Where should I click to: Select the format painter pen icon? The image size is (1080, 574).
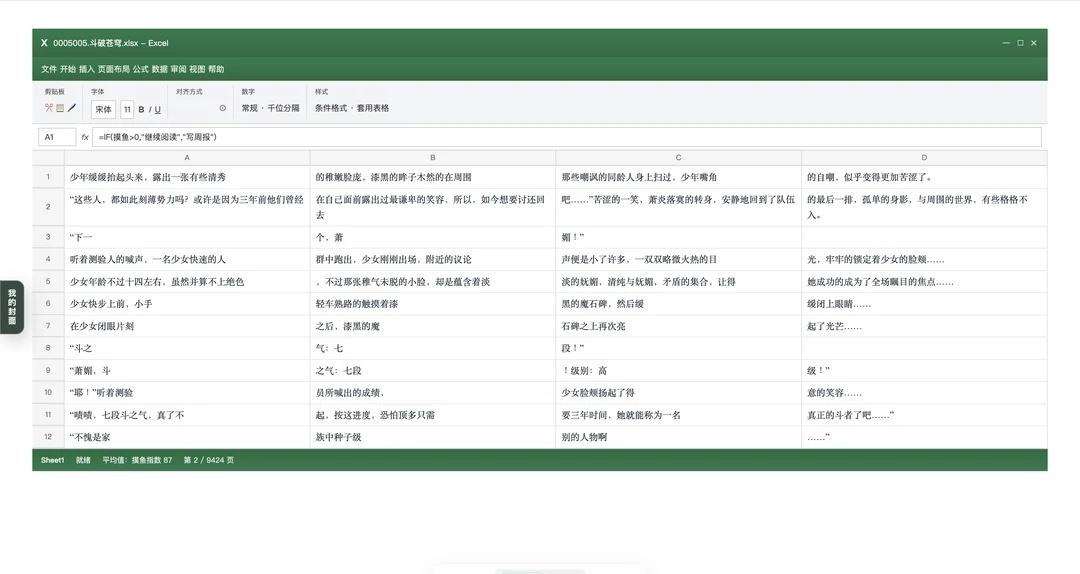72,108
